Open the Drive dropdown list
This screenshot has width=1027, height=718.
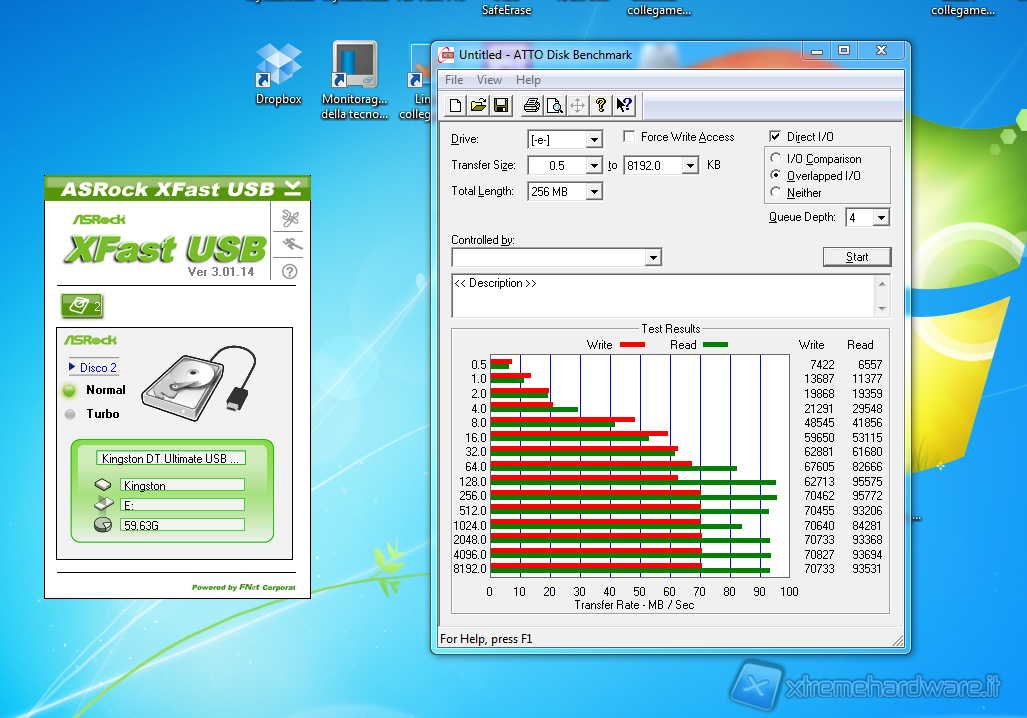pos(594,140)
